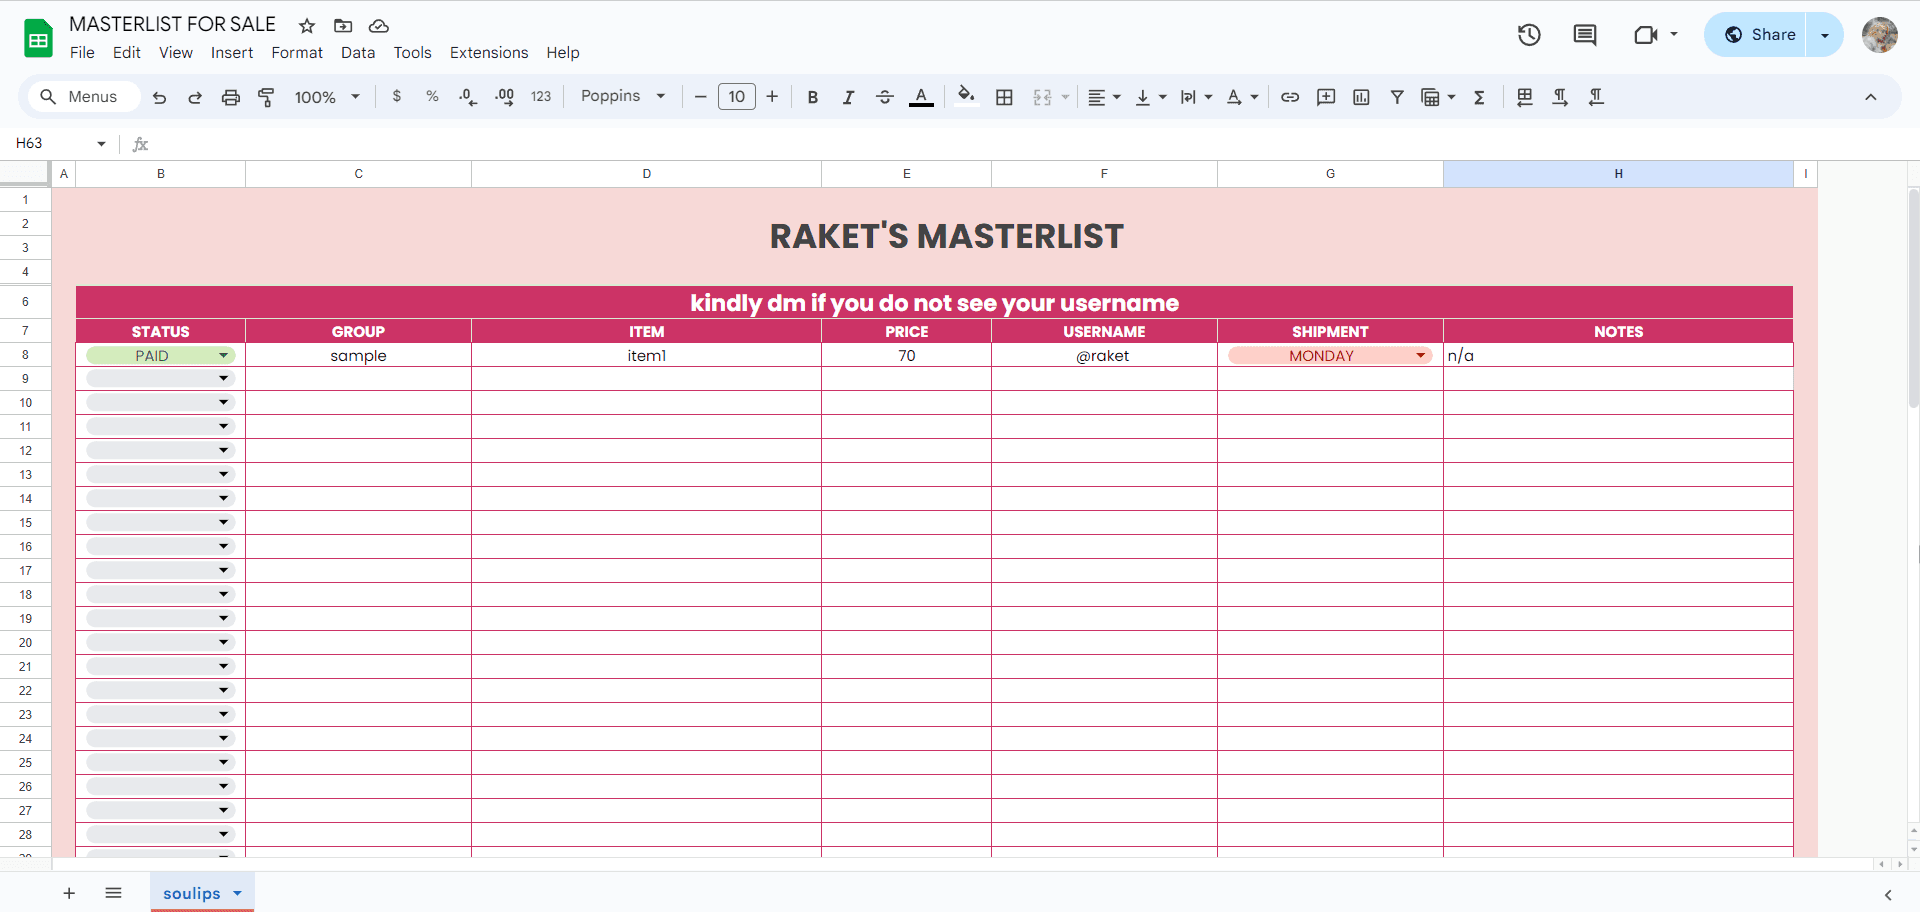Click the Insert link icon
The width and height of the screenshot is (1920, 912).
[1290, 97]
